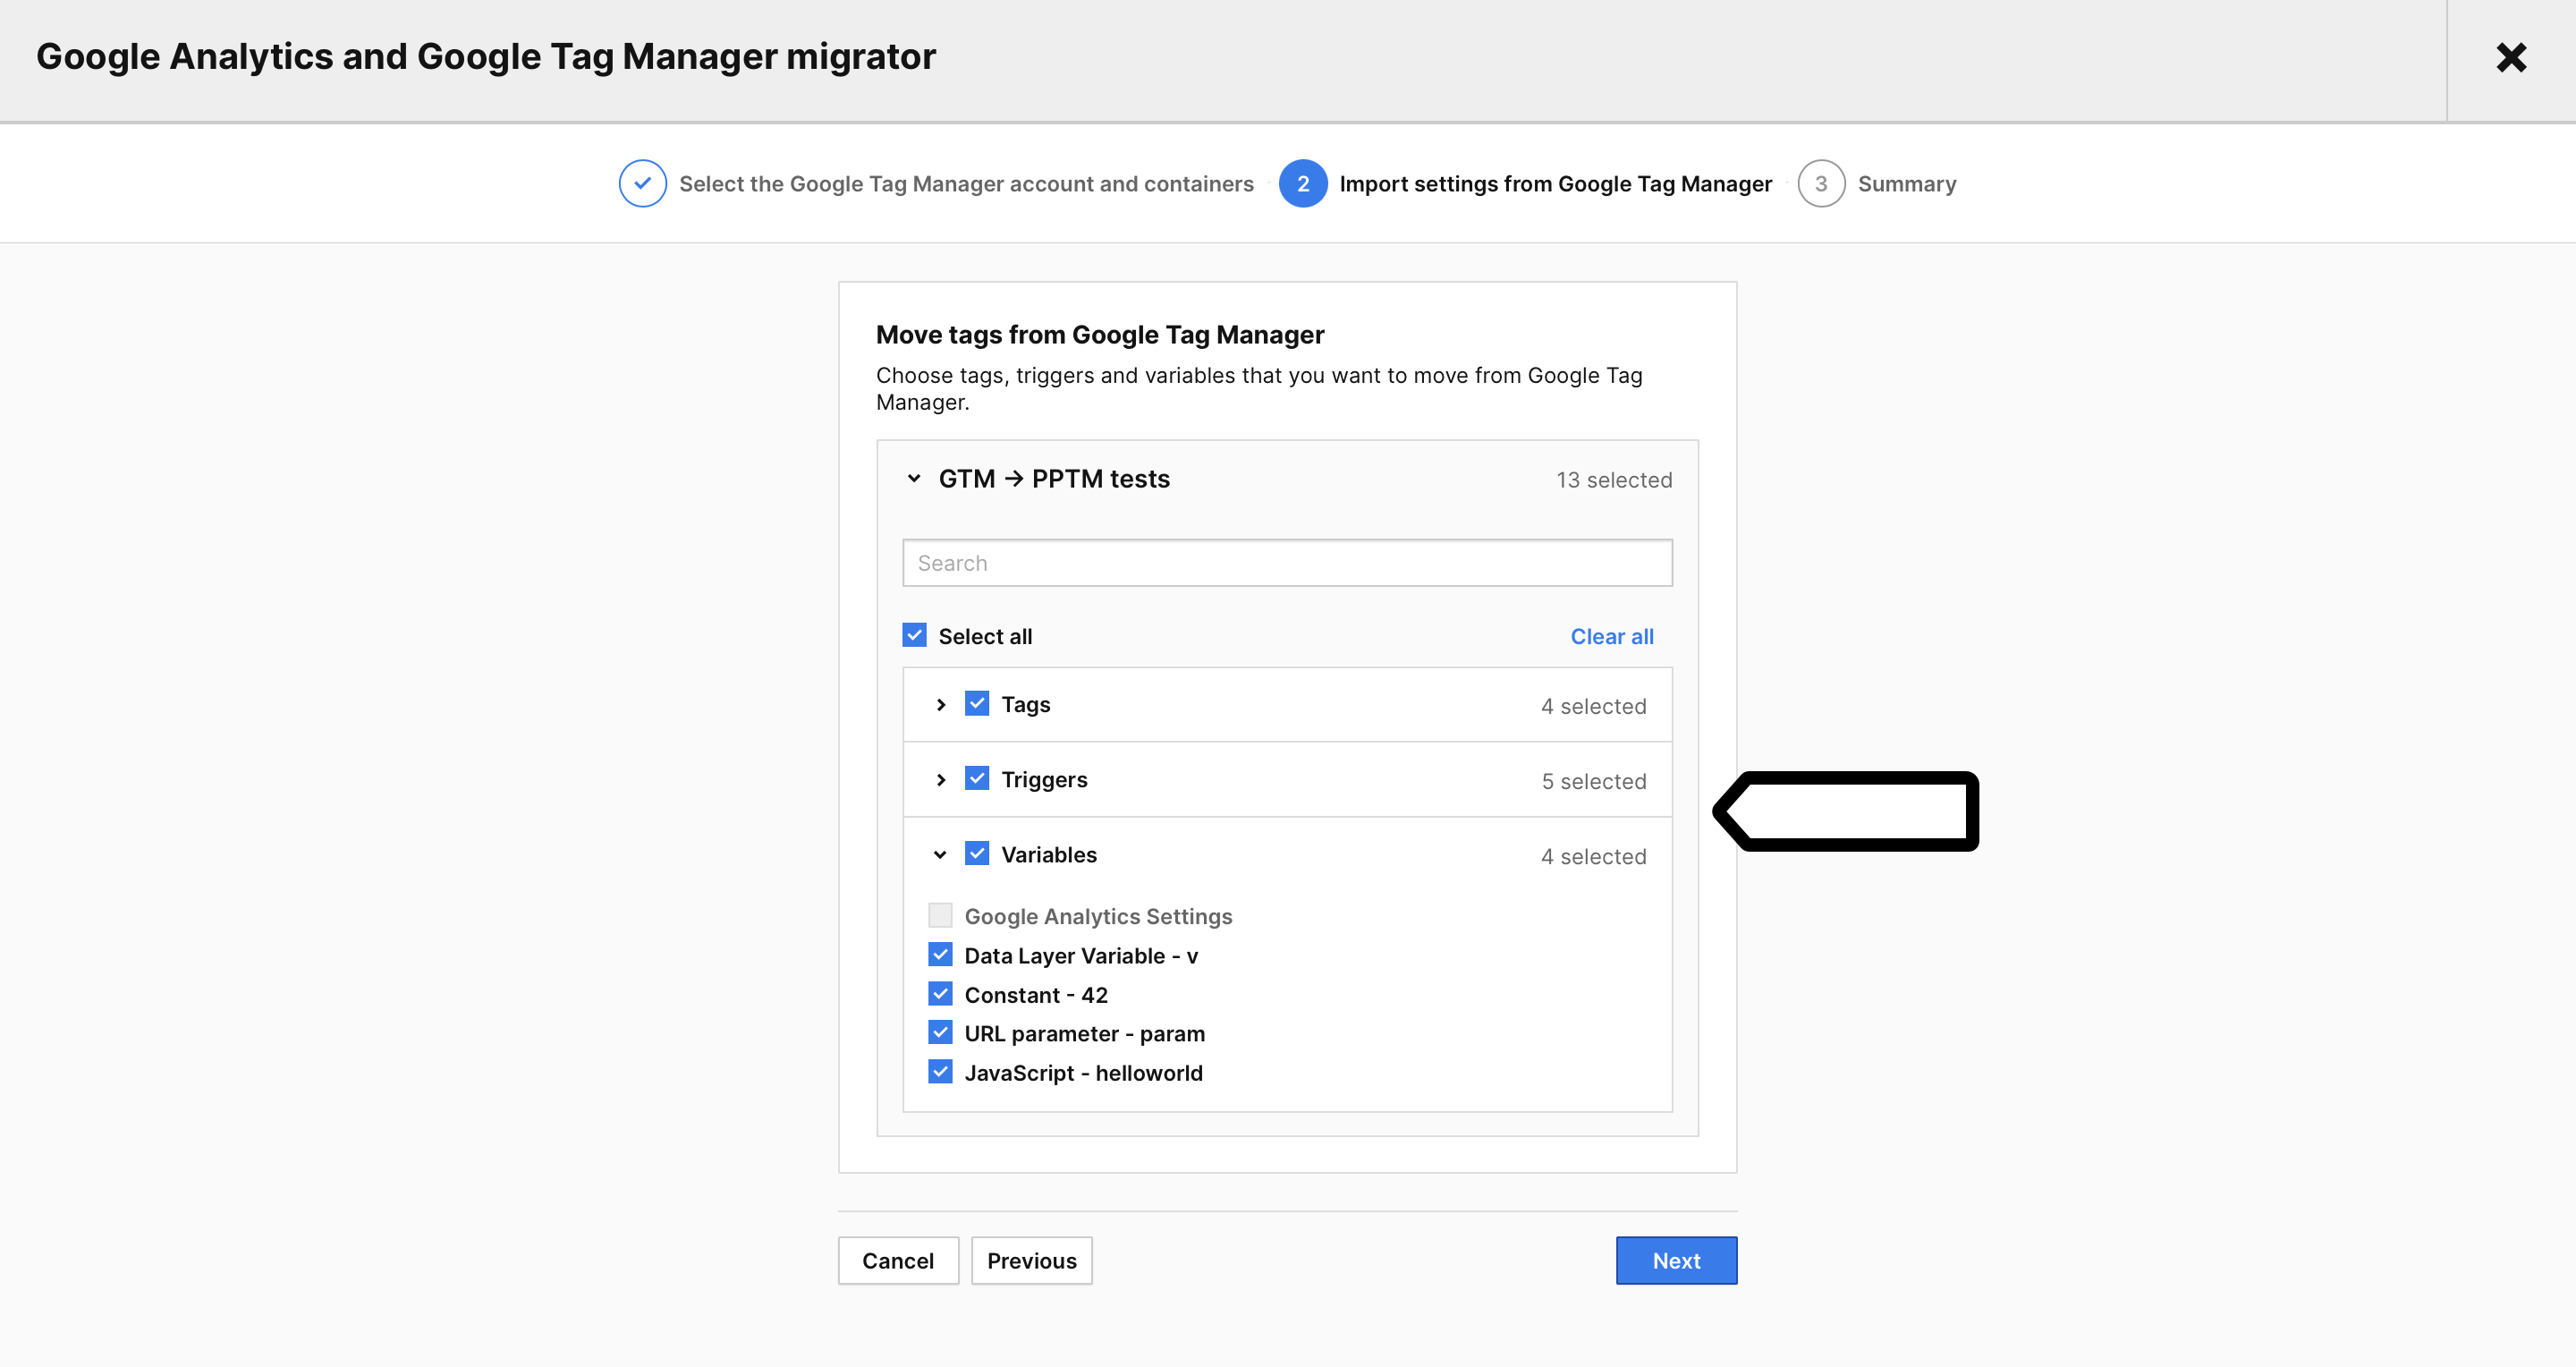Select 'Import settings from Google Tag Manager' step
This screenshot has width=2576, height=1367.
(x=1555, y=184)
